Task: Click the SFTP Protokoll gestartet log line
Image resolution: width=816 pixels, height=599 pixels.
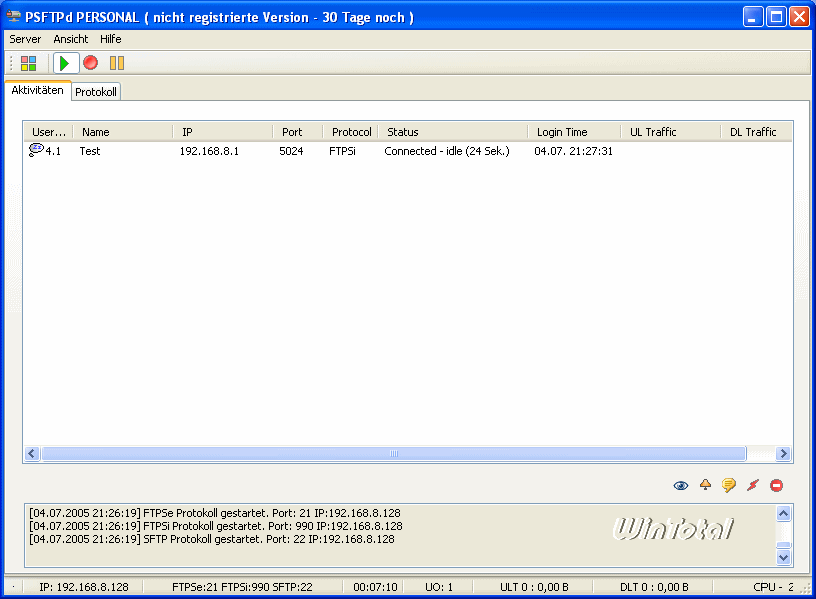Action: (212, 539)
